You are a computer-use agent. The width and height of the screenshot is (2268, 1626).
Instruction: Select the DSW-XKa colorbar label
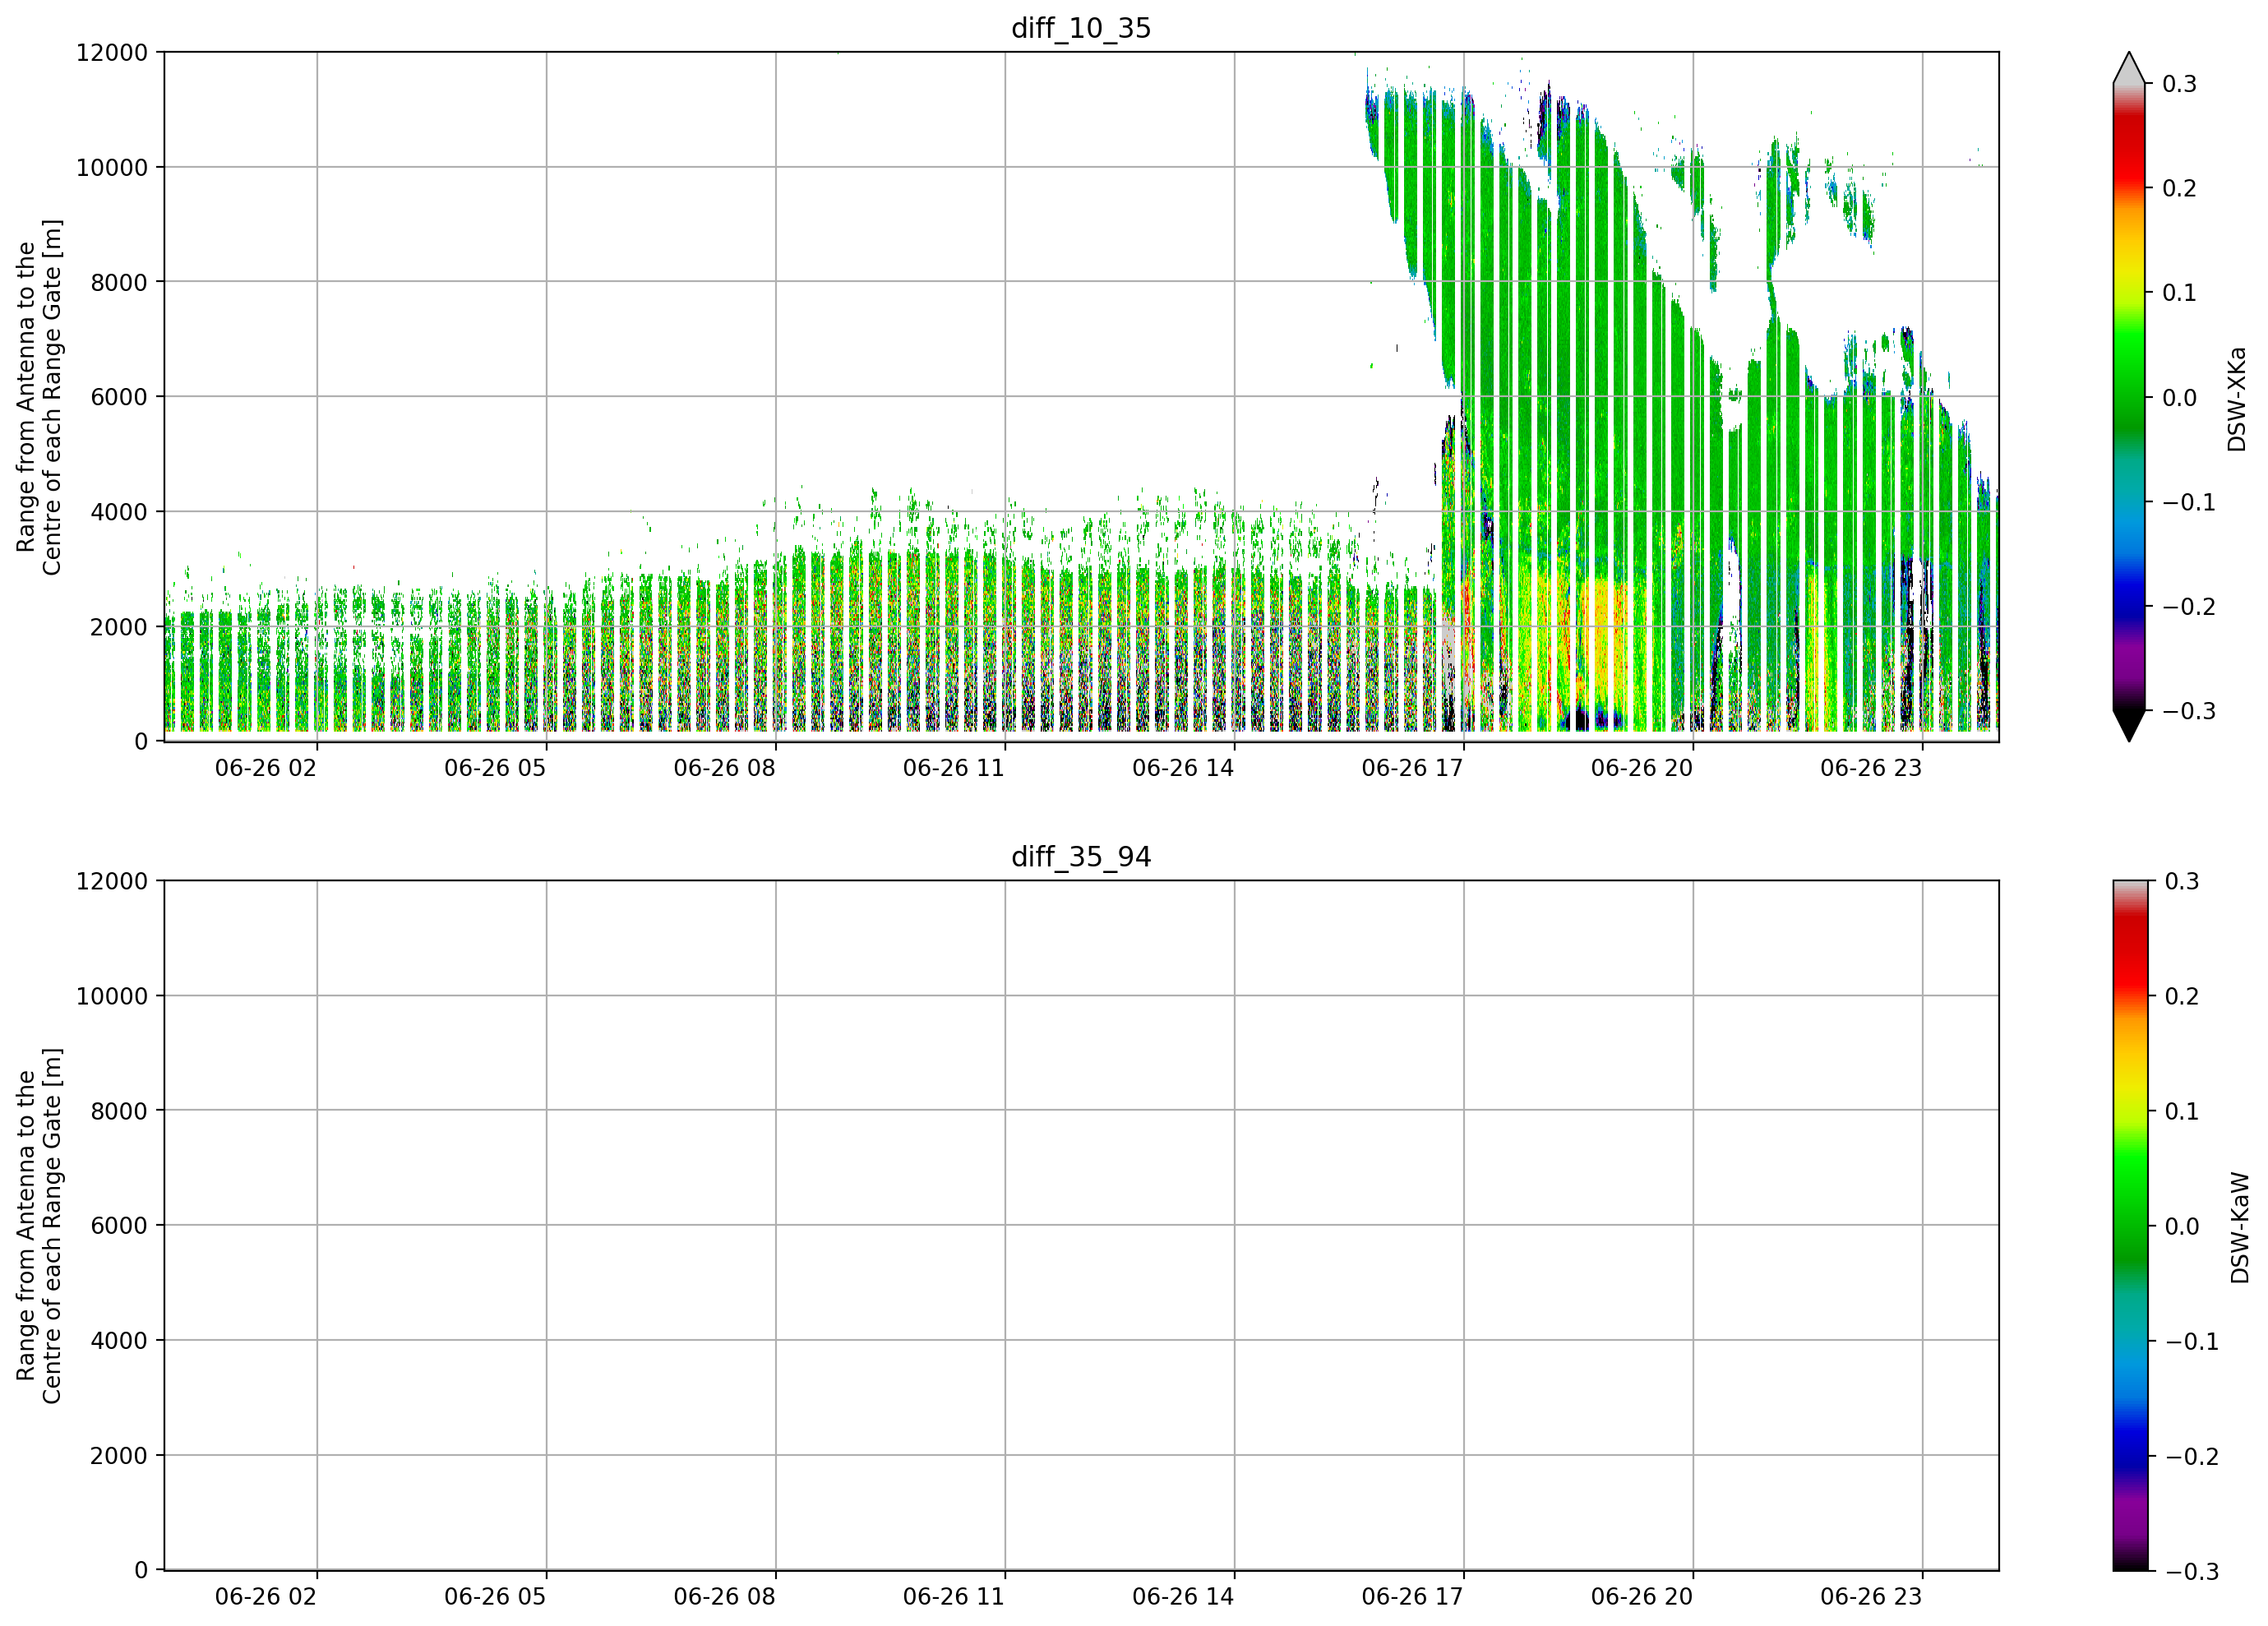tap(2237, 399)
